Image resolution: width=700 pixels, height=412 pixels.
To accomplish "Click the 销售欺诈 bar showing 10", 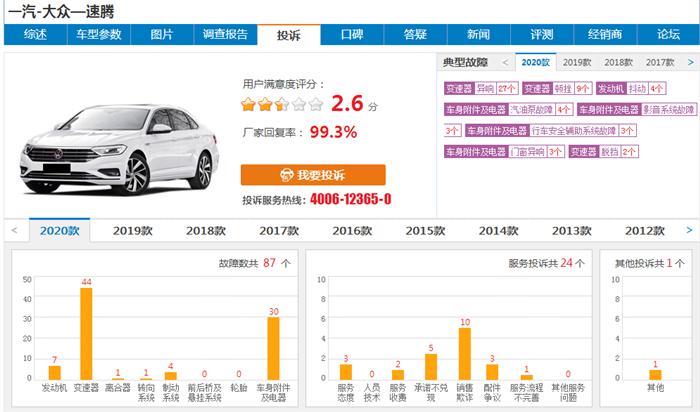I will (x=465, y=354).
